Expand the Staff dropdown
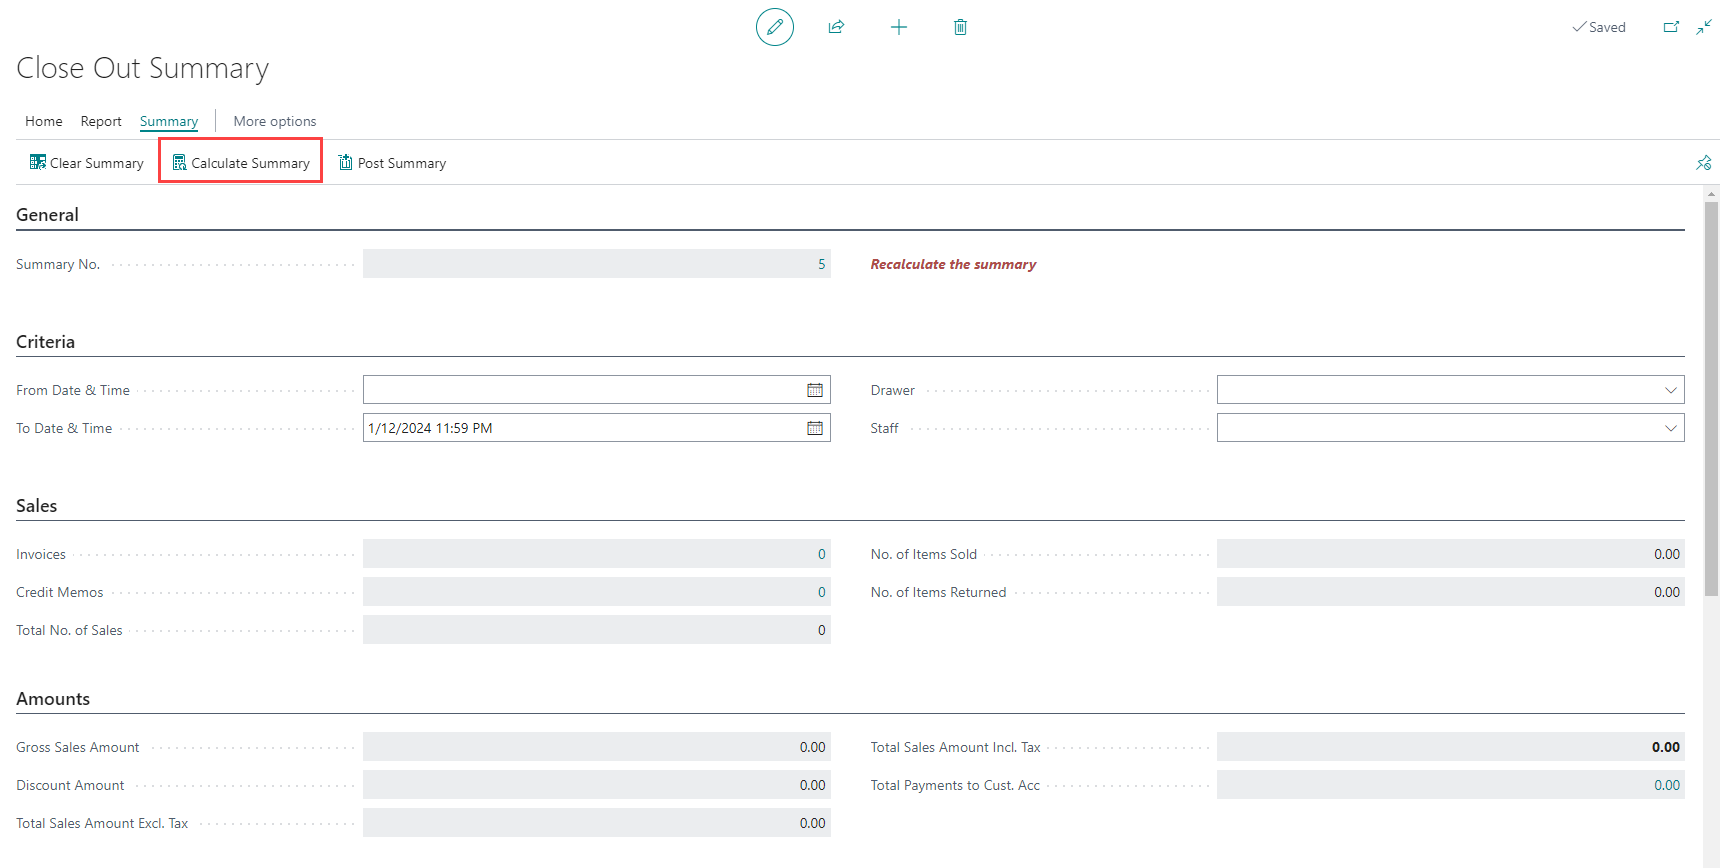 1670,428
